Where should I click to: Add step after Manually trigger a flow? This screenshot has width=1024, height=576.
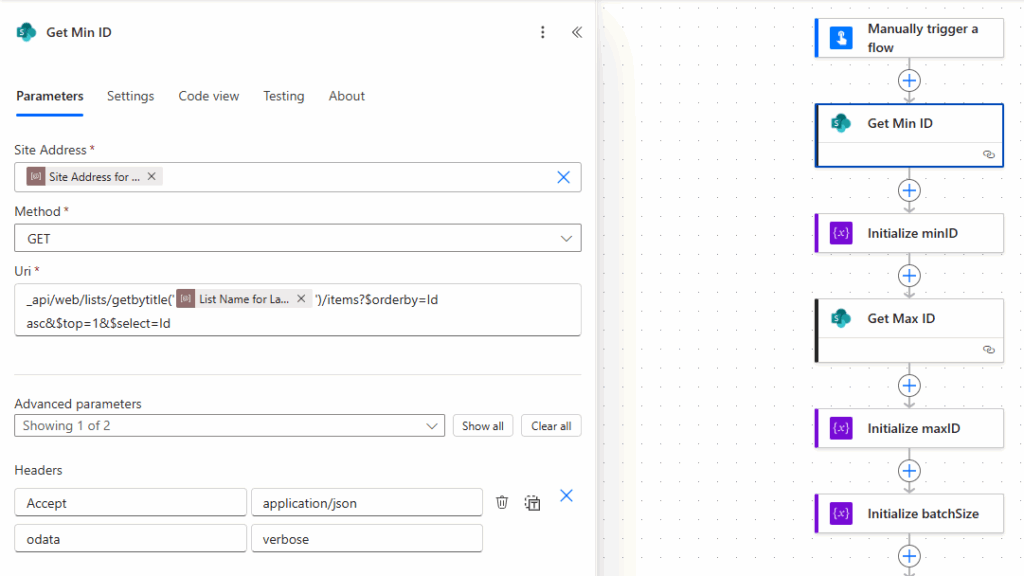(909, 81)
